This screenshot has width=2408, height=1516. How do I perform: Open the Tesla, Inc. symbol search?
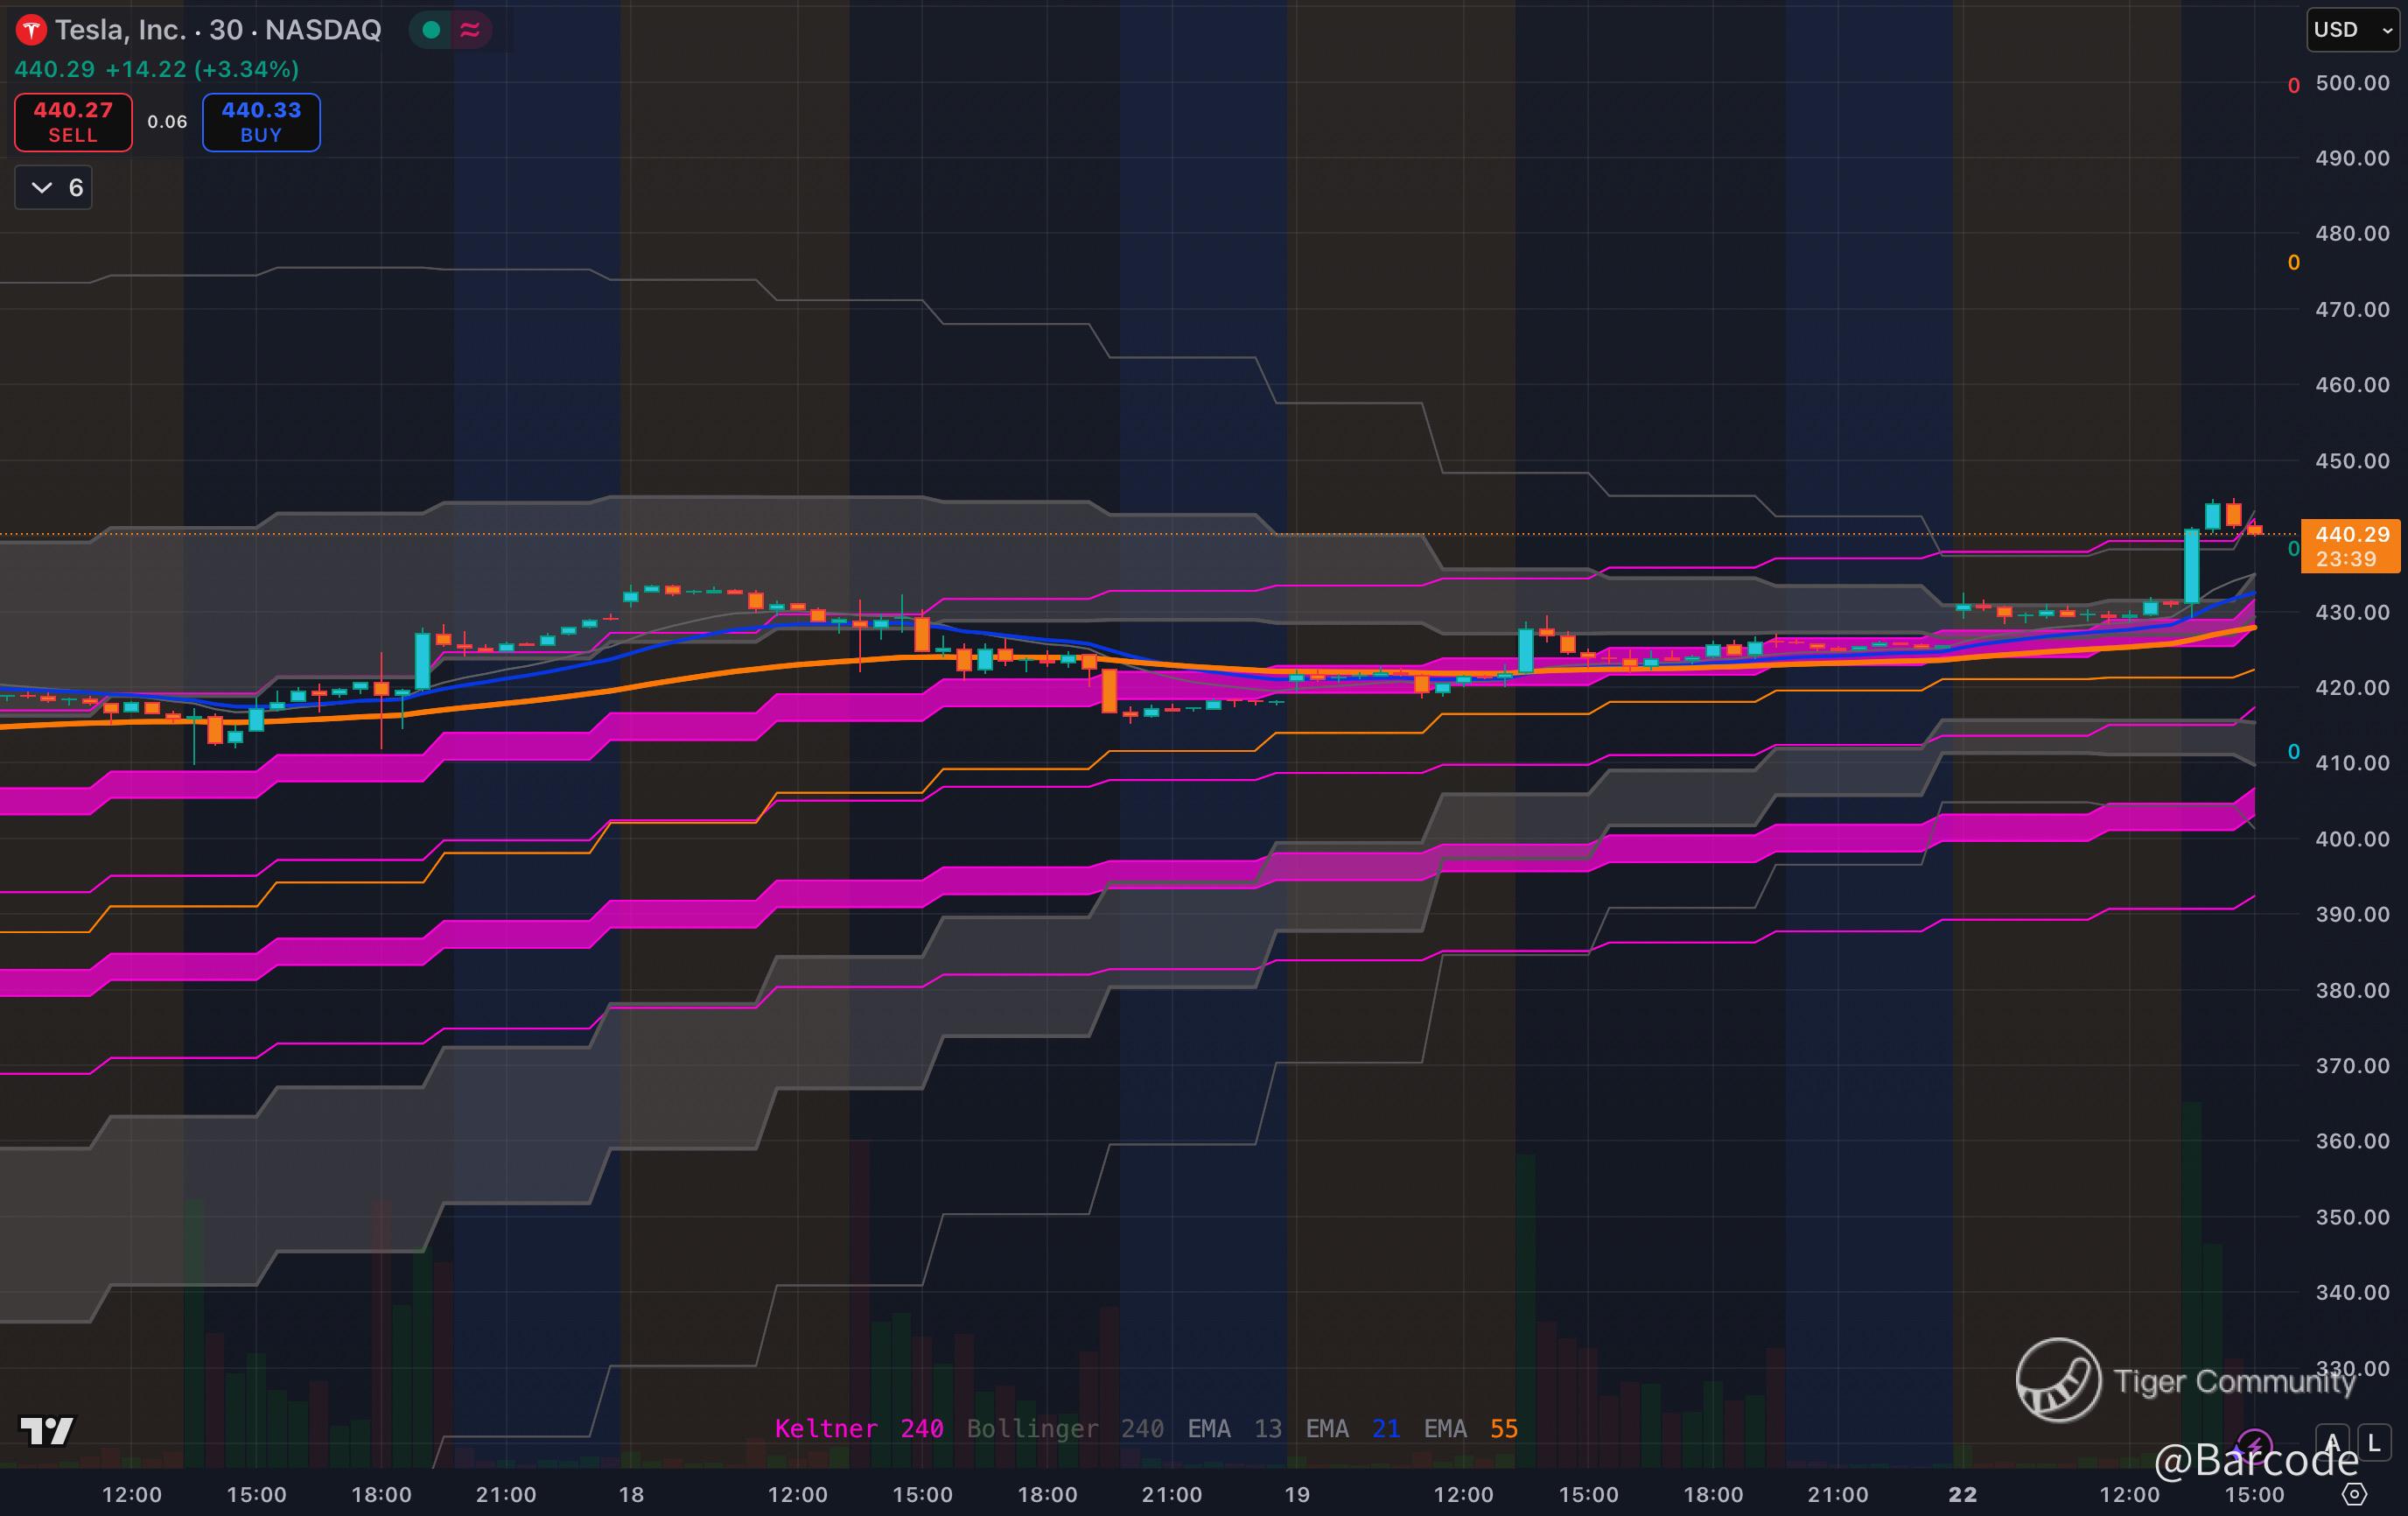pos(120,30)
